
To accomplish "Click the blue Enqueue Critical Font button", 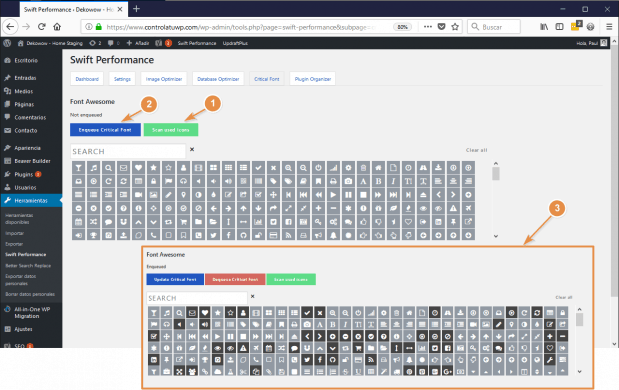I will coord(105,130).
